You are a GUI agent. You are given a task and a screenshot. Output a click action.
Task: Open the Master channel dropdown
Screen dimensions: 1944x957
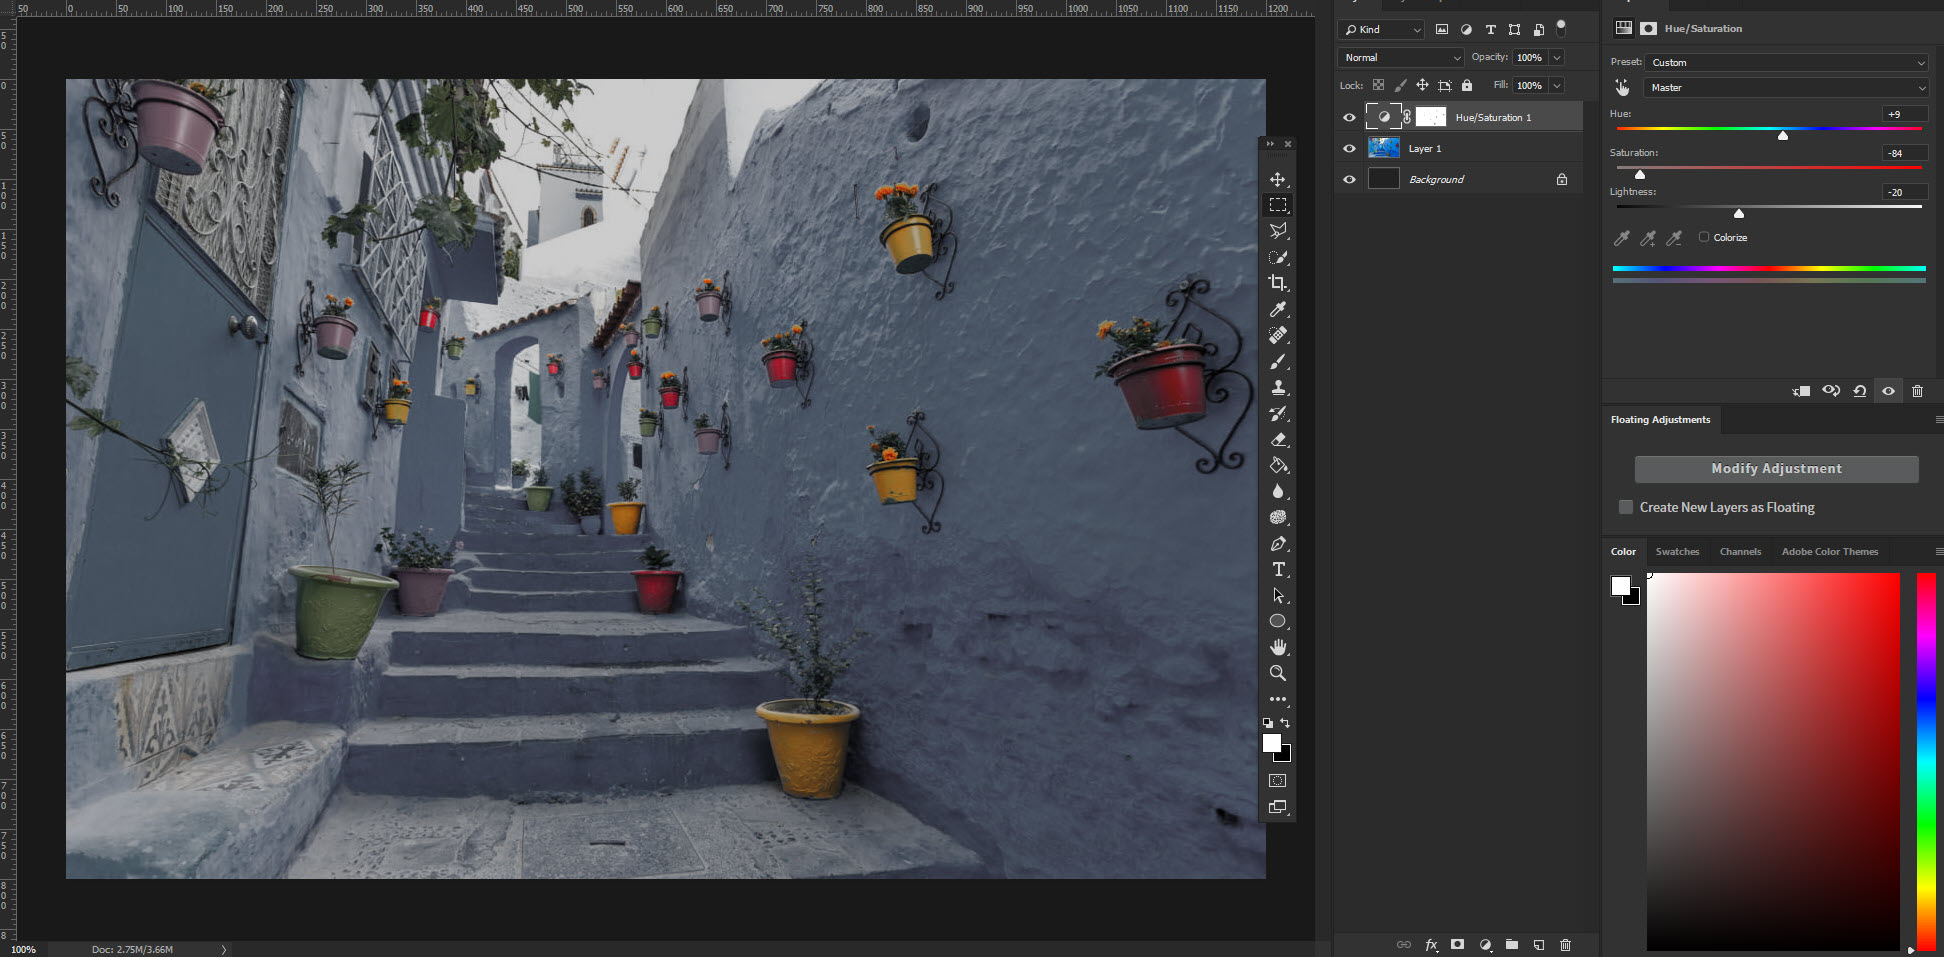1786,87
